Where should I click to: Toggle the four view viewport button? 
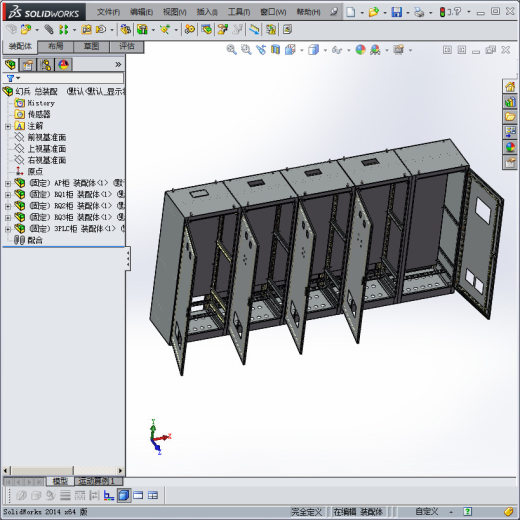153,496
